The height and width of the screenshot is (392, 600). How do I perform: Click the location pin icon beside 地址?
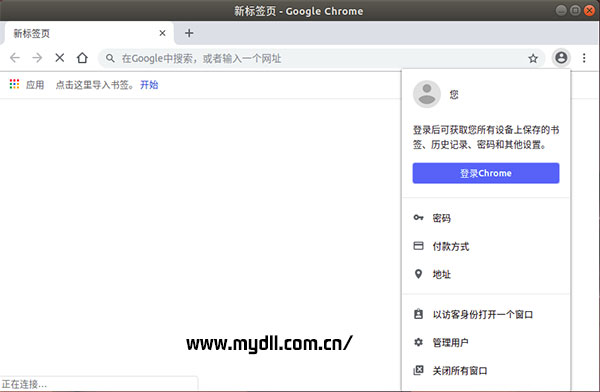(418, 274)
